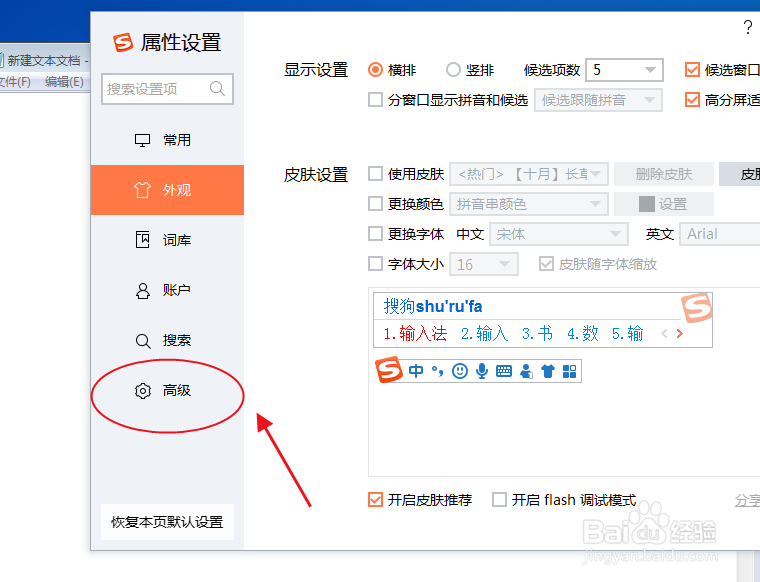This screenshot has width=760, height=582.
Task: Click the account person icon on preview toolbar
Action: pyautogui.click(x=526, y=371)
